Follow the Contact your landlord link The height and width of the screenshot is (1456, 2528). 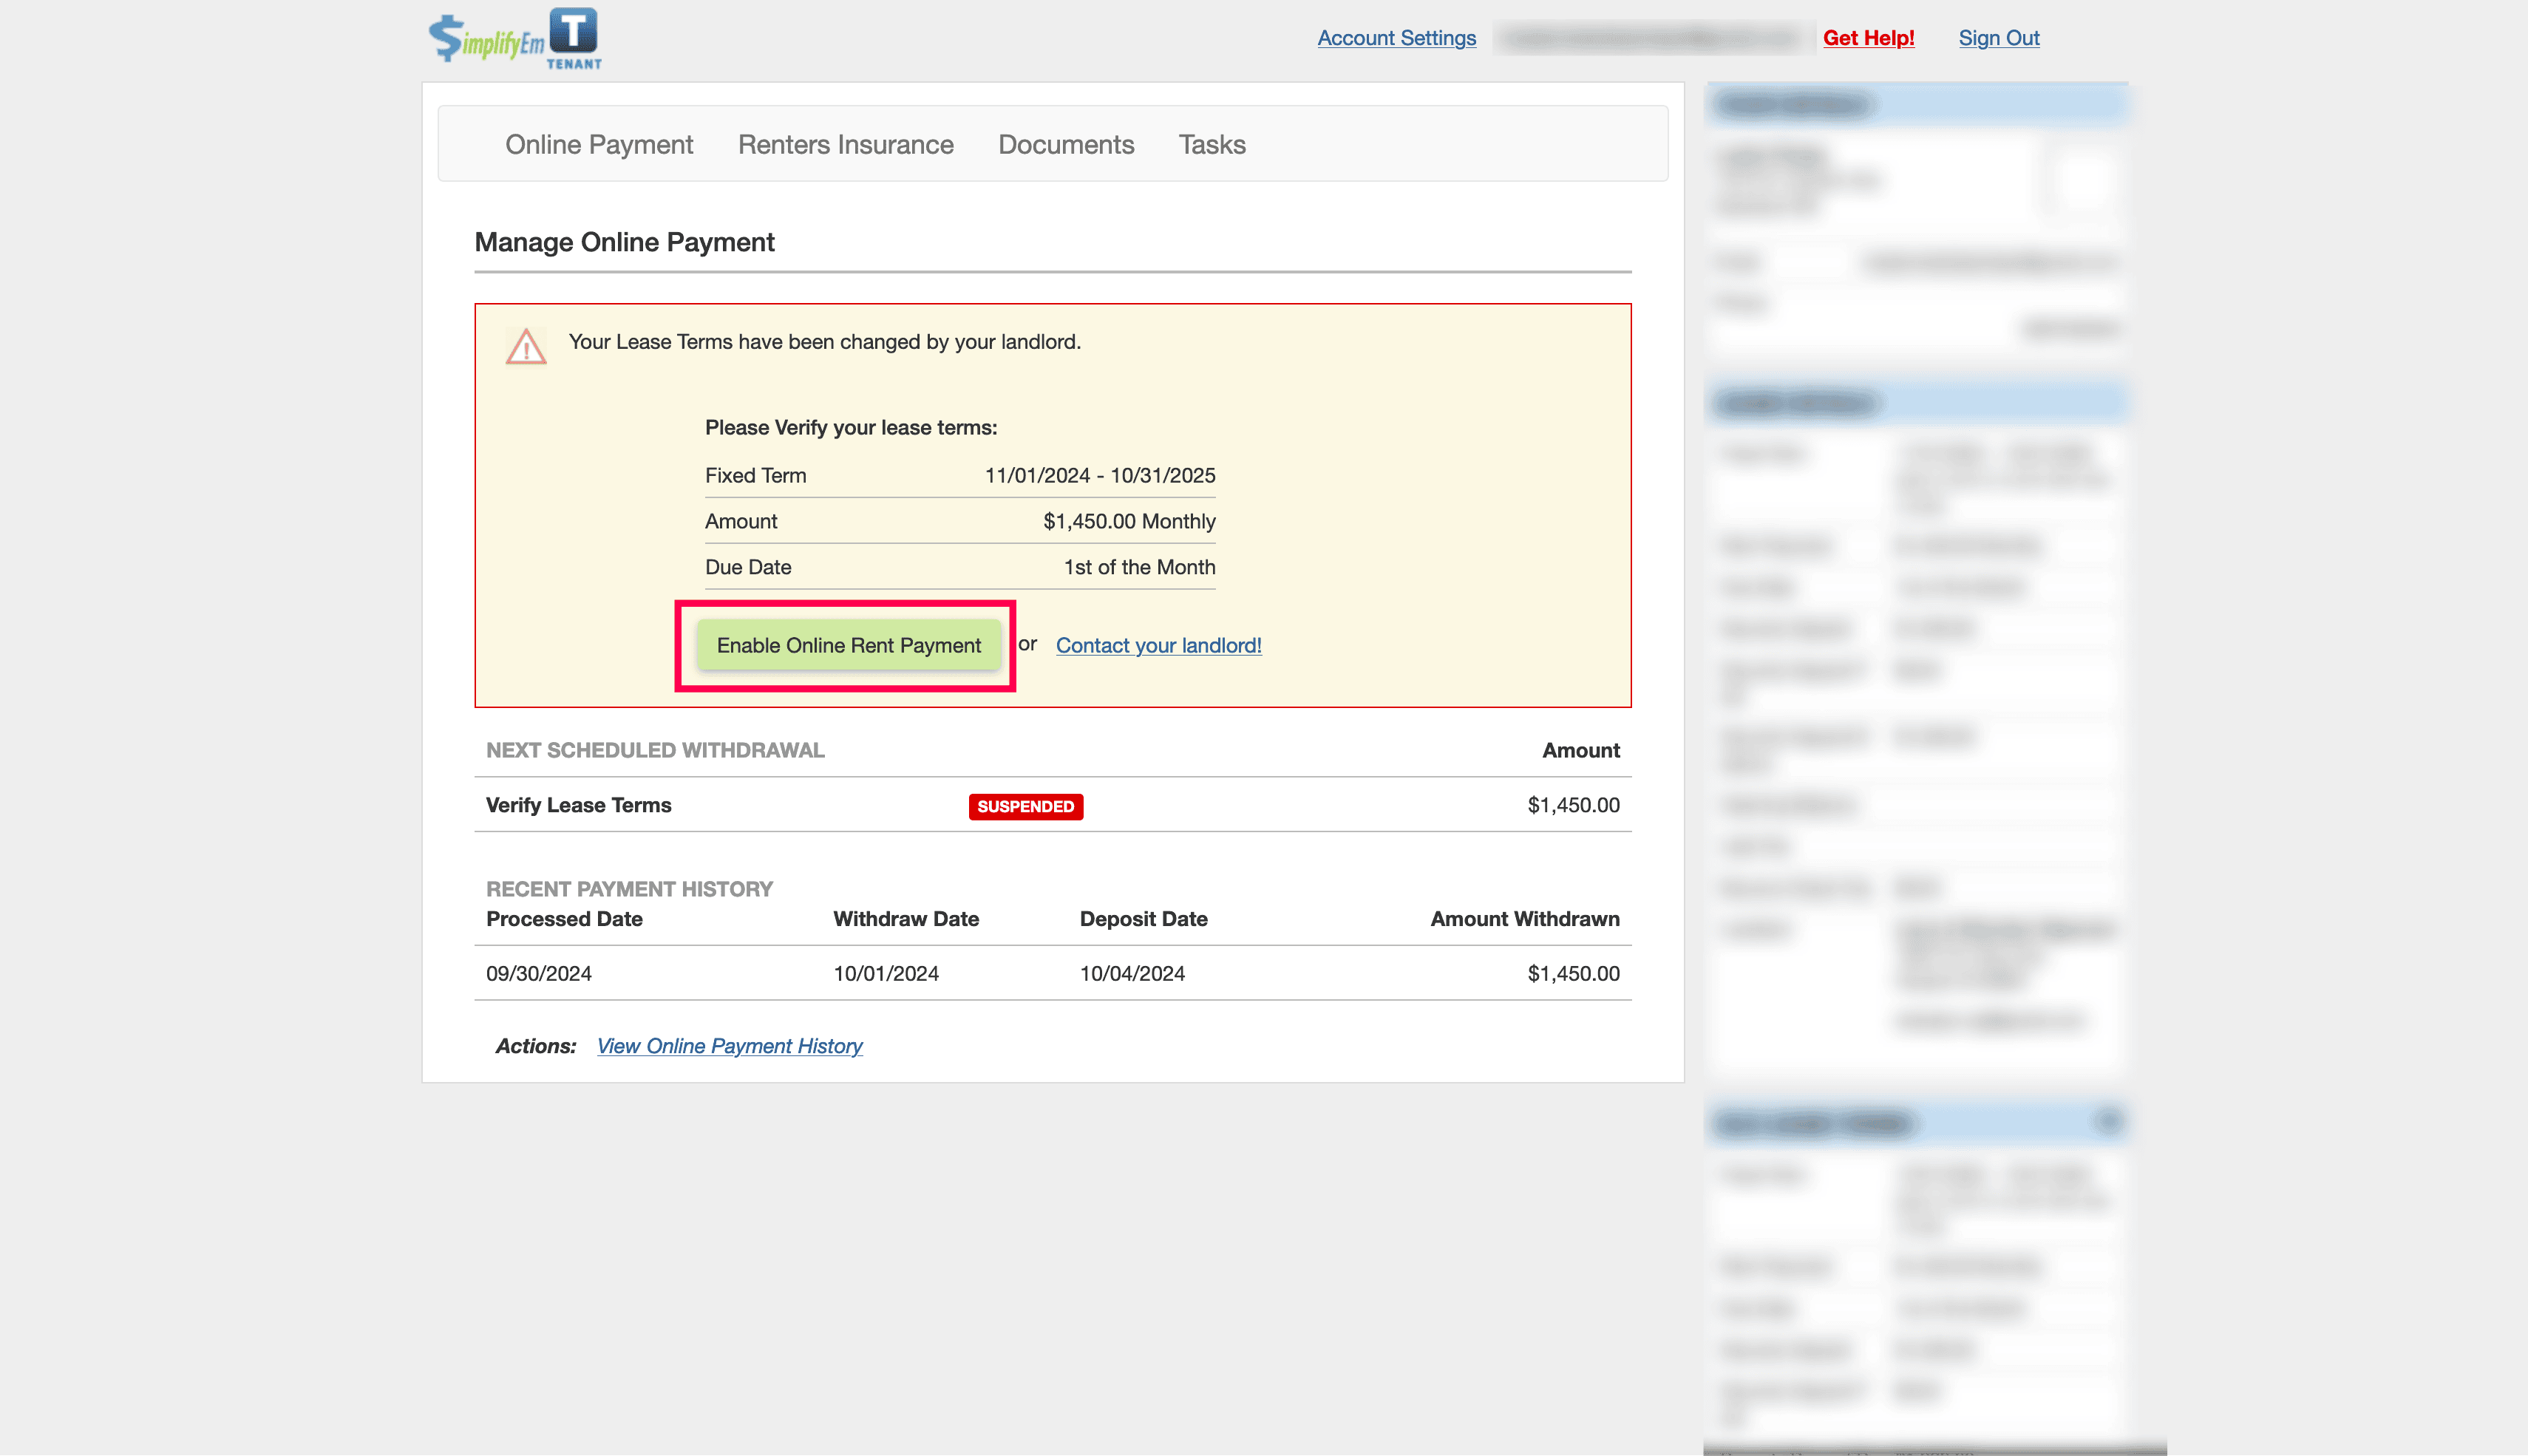1158,646
